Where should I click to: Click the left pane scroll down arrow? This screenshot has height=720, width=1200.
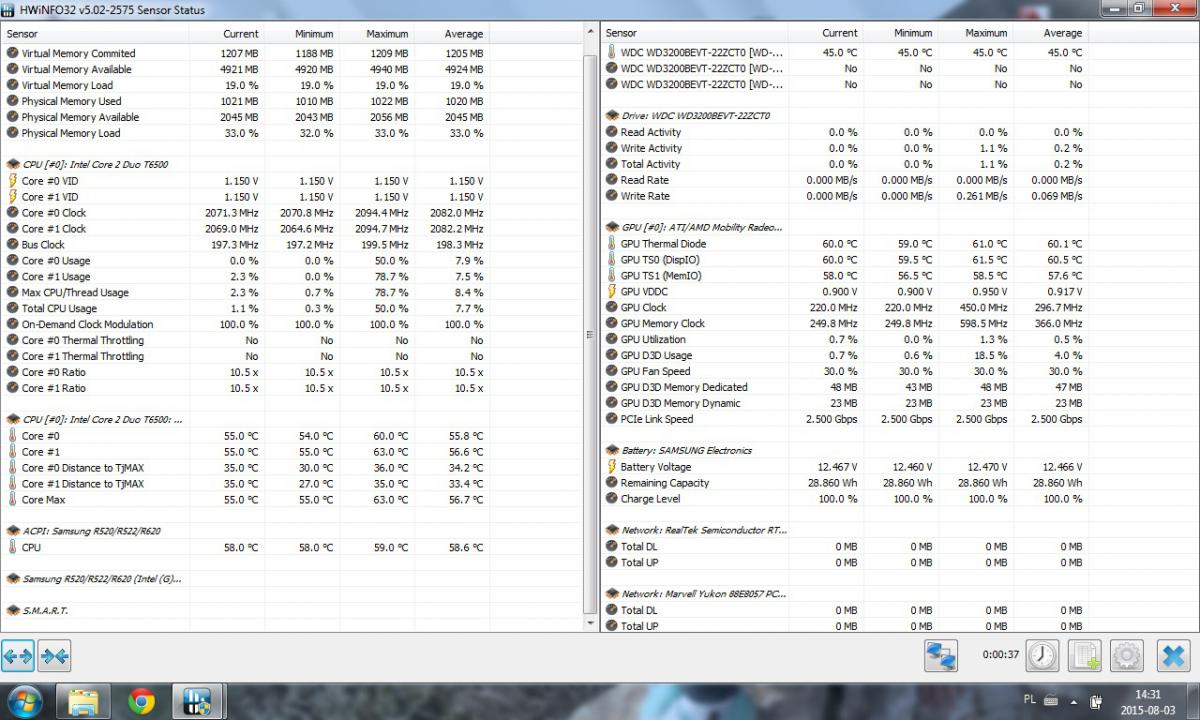tap(590, 623)
